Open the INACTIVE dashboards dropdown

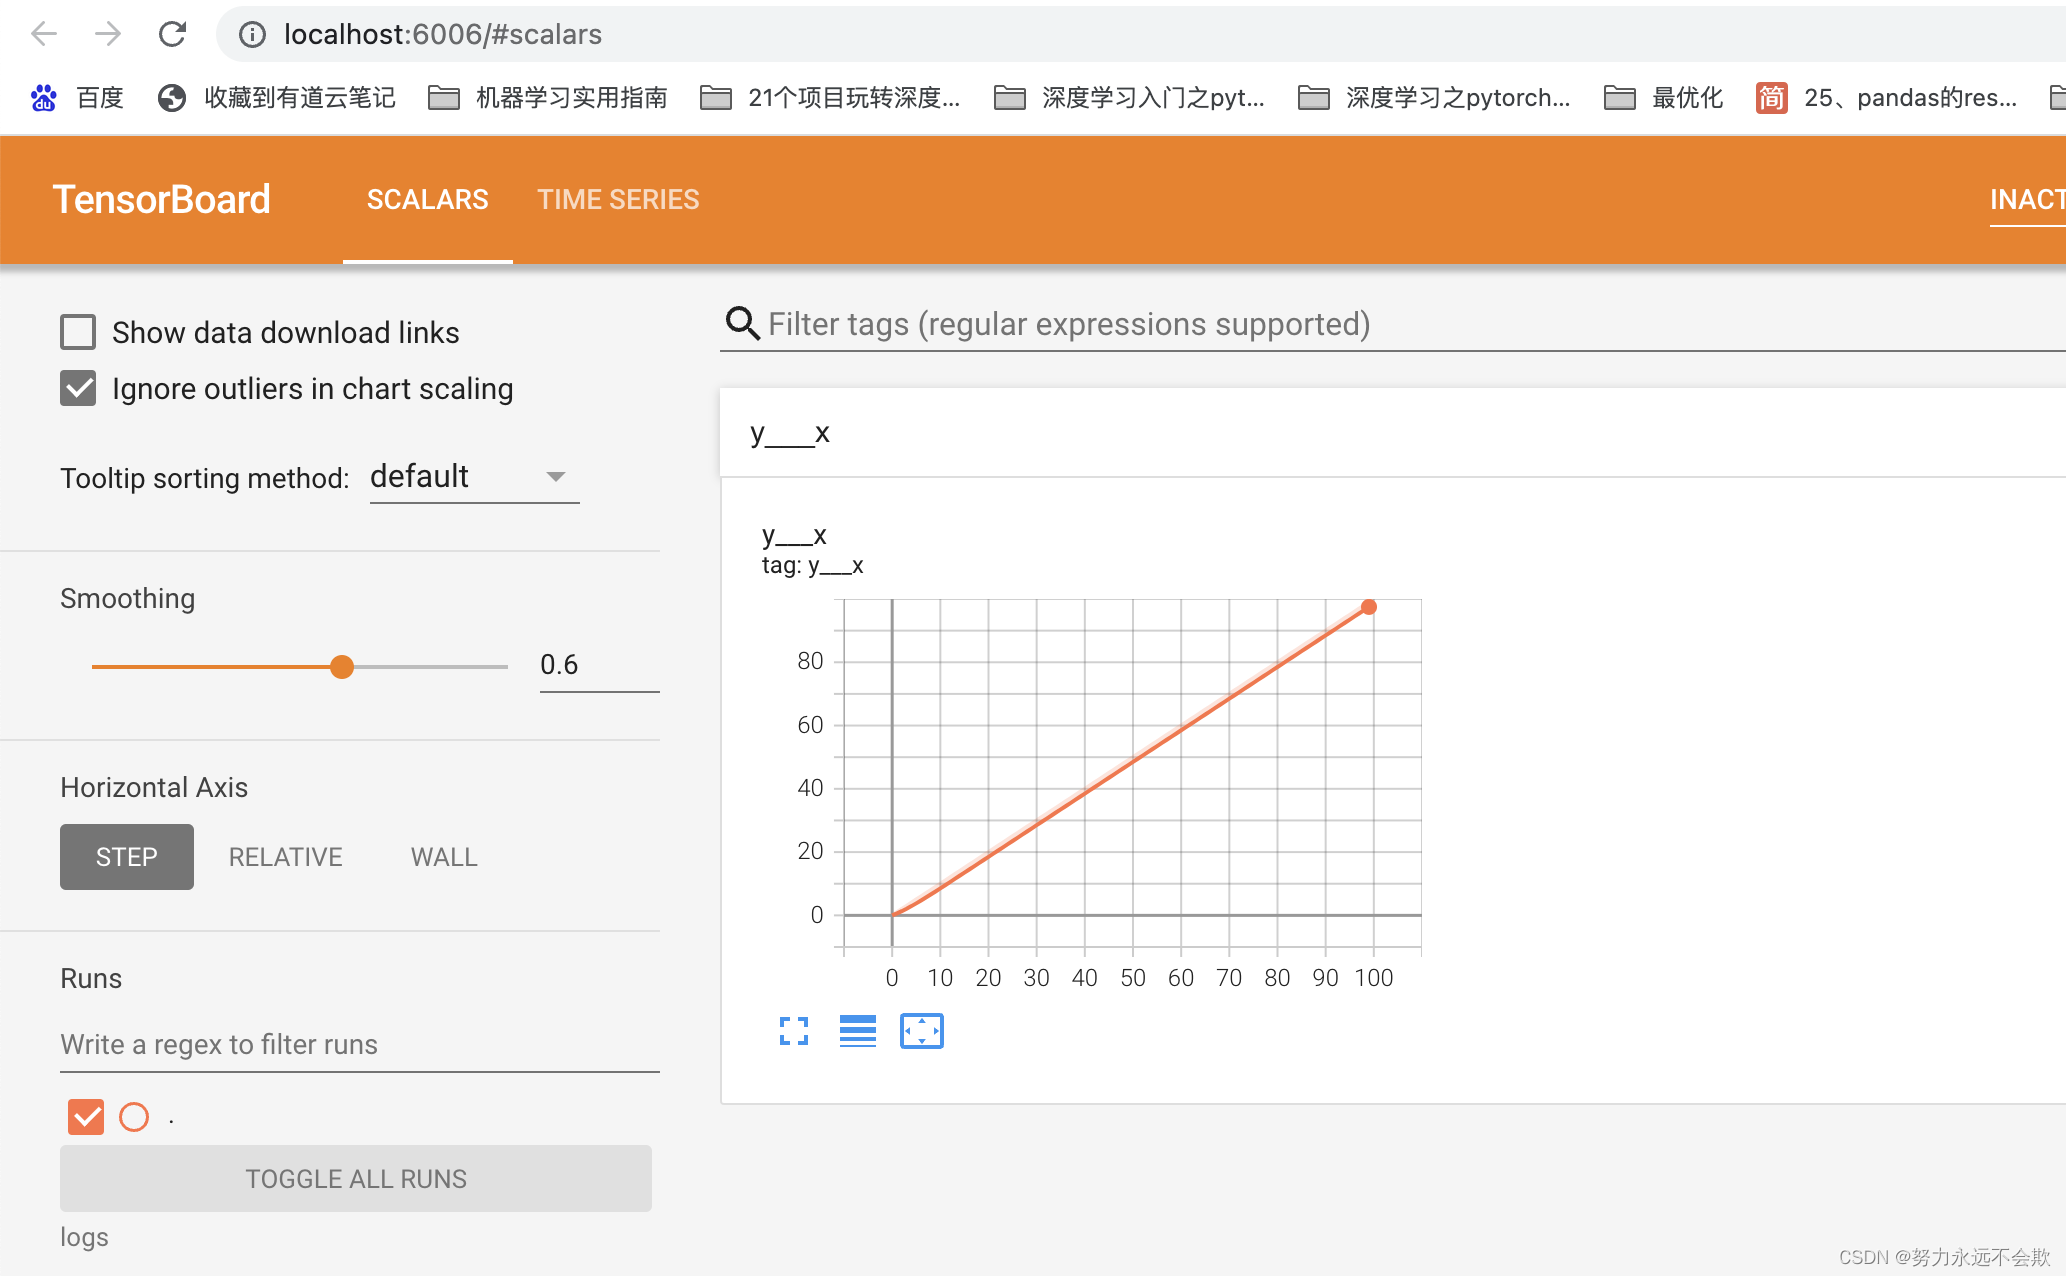(2026, 200)
